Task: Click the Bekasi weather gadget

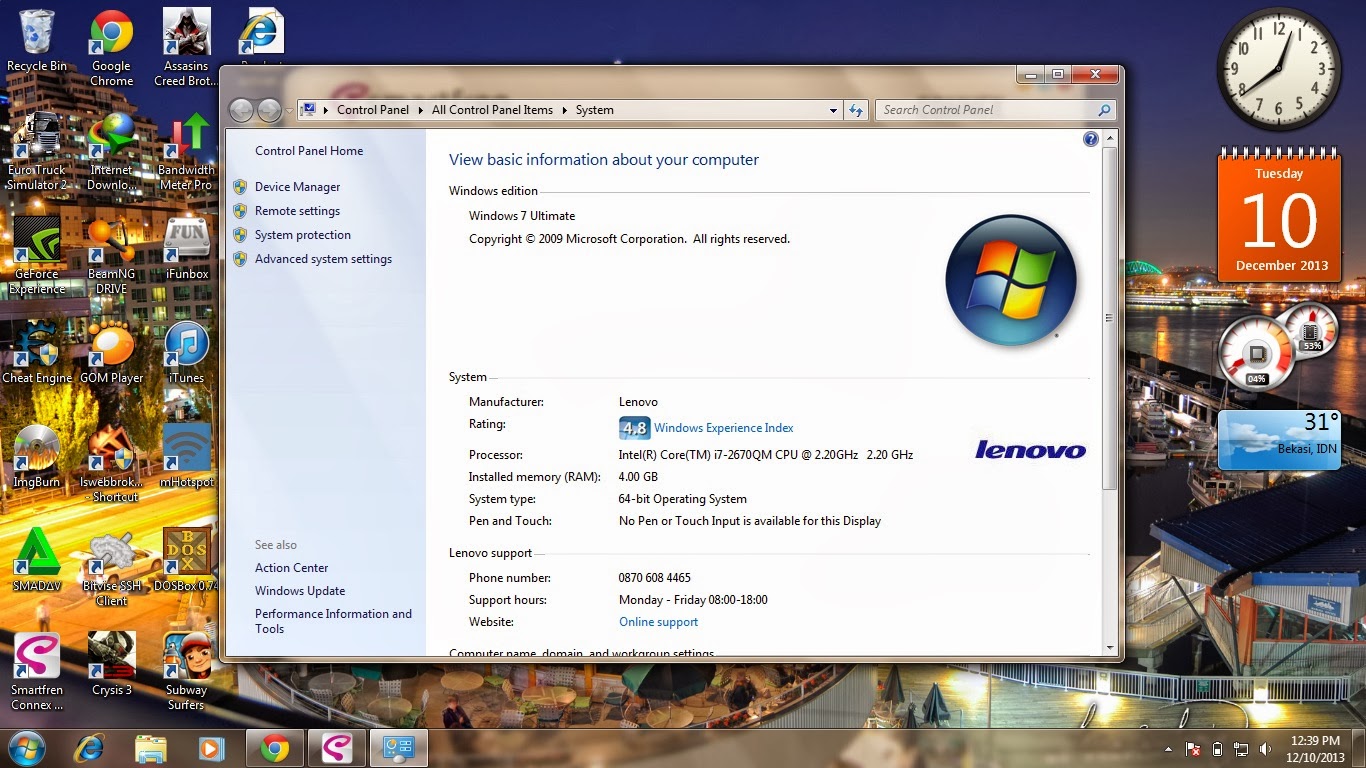Action: click(x=1279, y=441)
